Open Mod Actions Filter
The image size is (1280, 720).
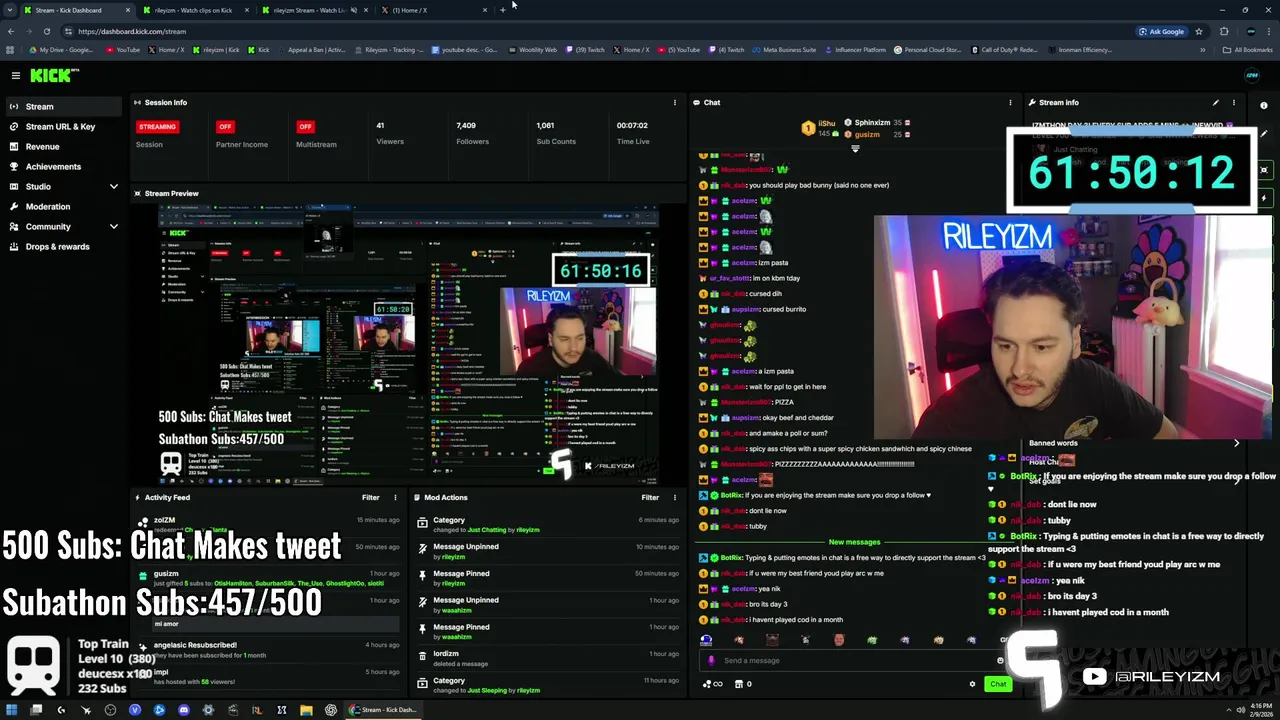tap(650, 497)
